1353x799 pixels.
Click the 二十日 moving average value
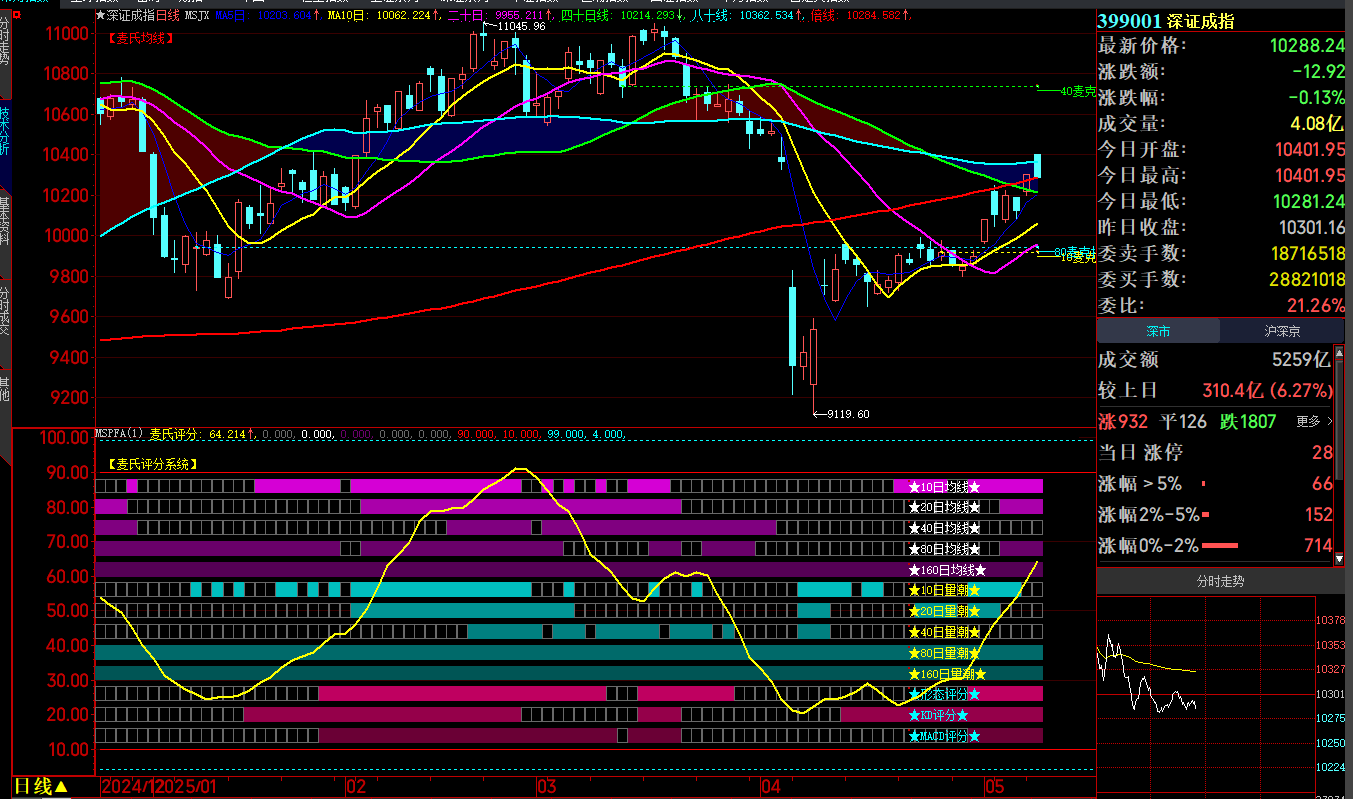tap(500, 15)
